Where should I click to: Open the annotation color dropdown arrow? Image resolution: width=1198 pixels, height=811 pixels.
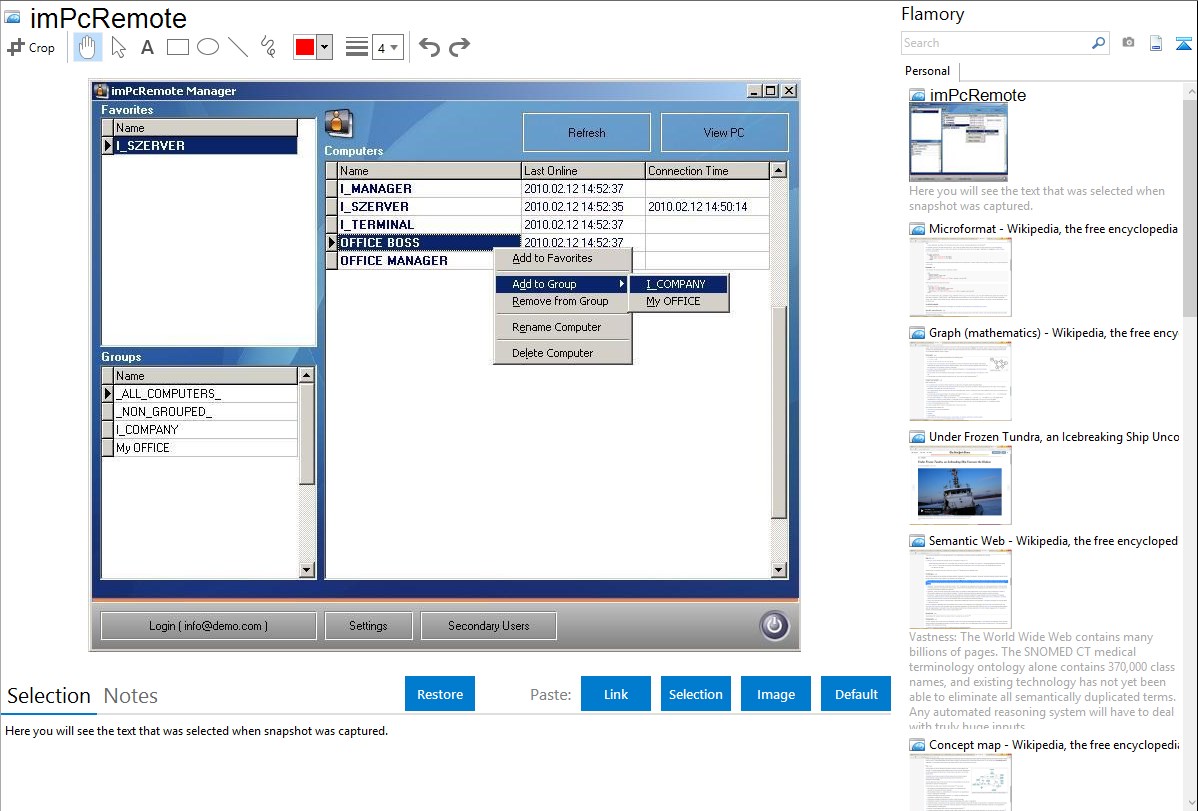tap(325, 47)
